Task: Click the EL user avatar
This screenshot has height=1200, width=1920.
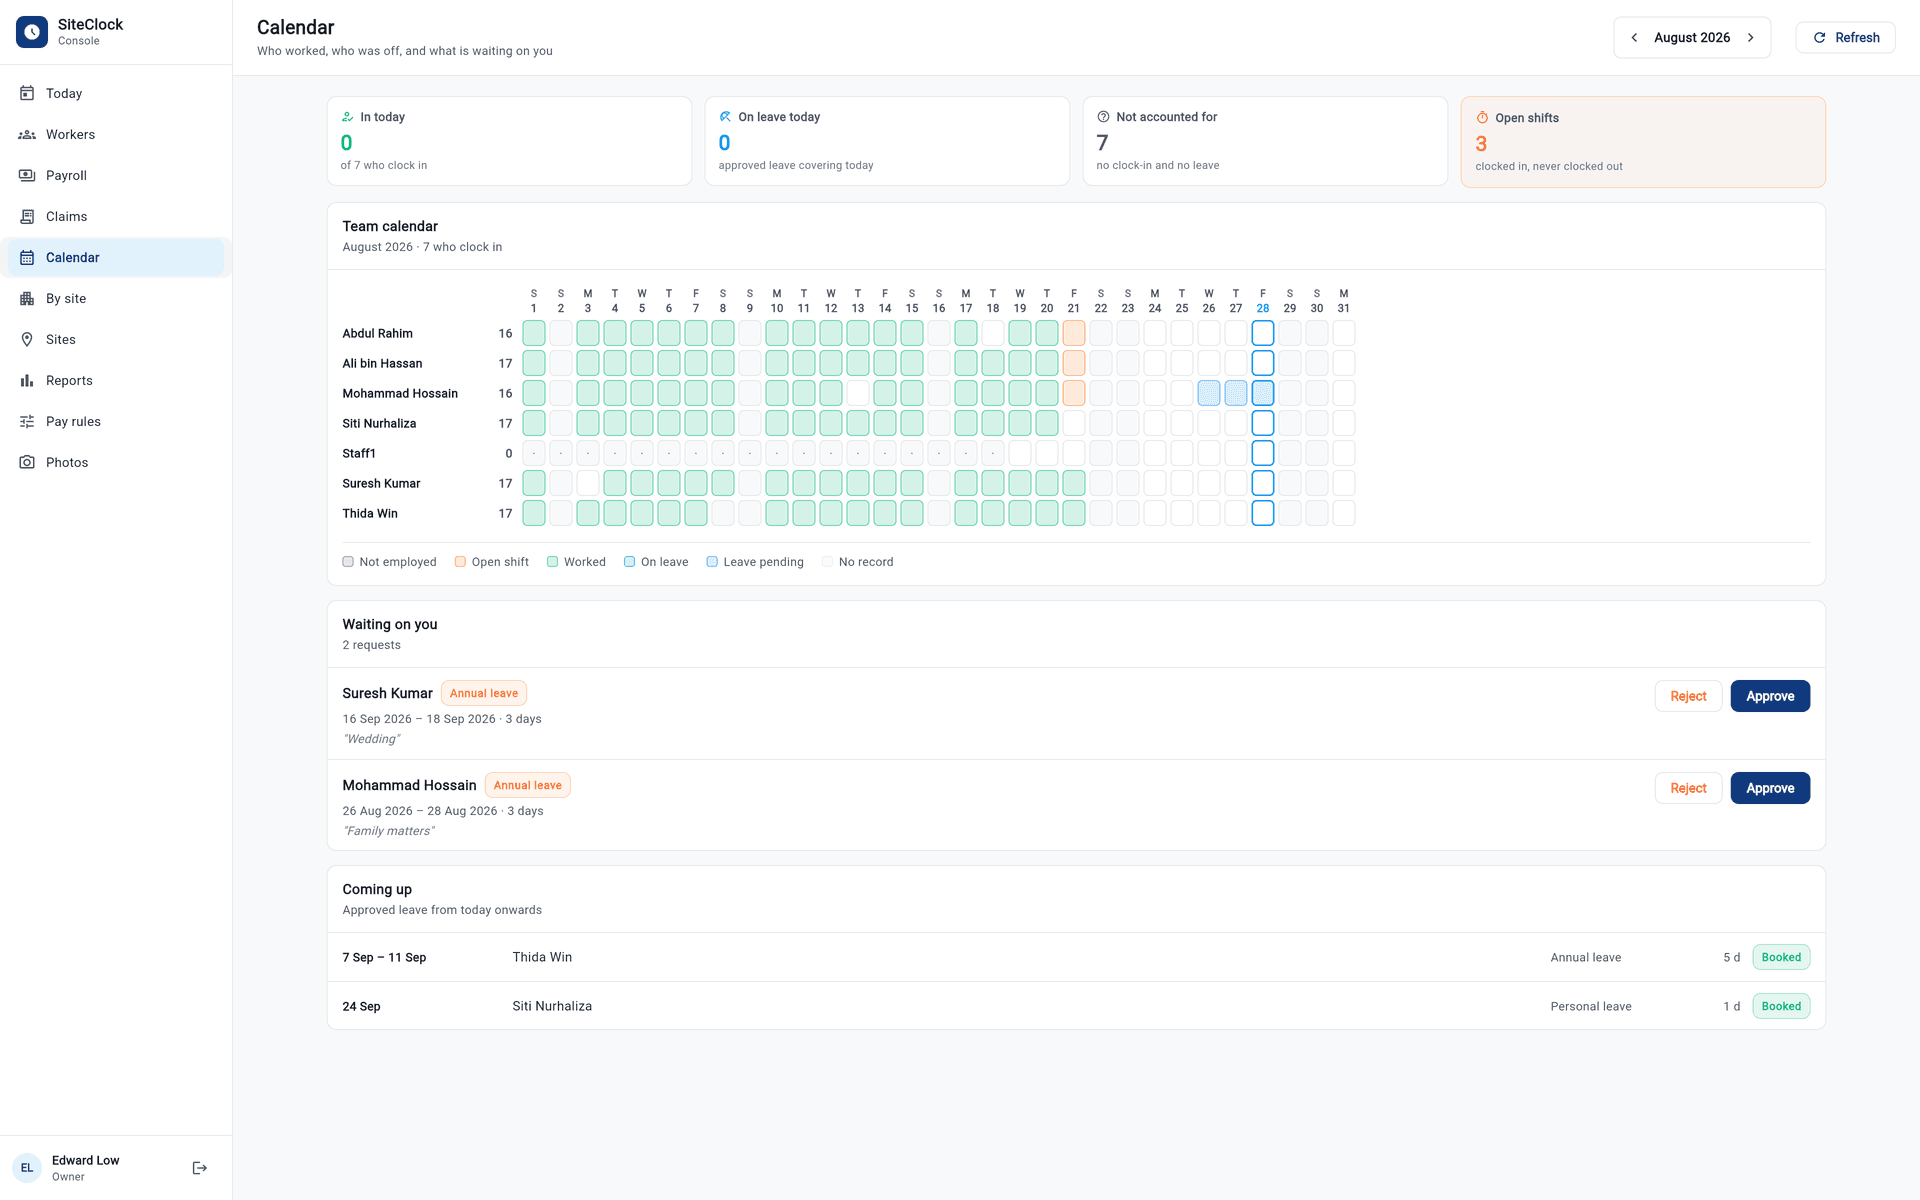Action: (x=27, y=1168)
